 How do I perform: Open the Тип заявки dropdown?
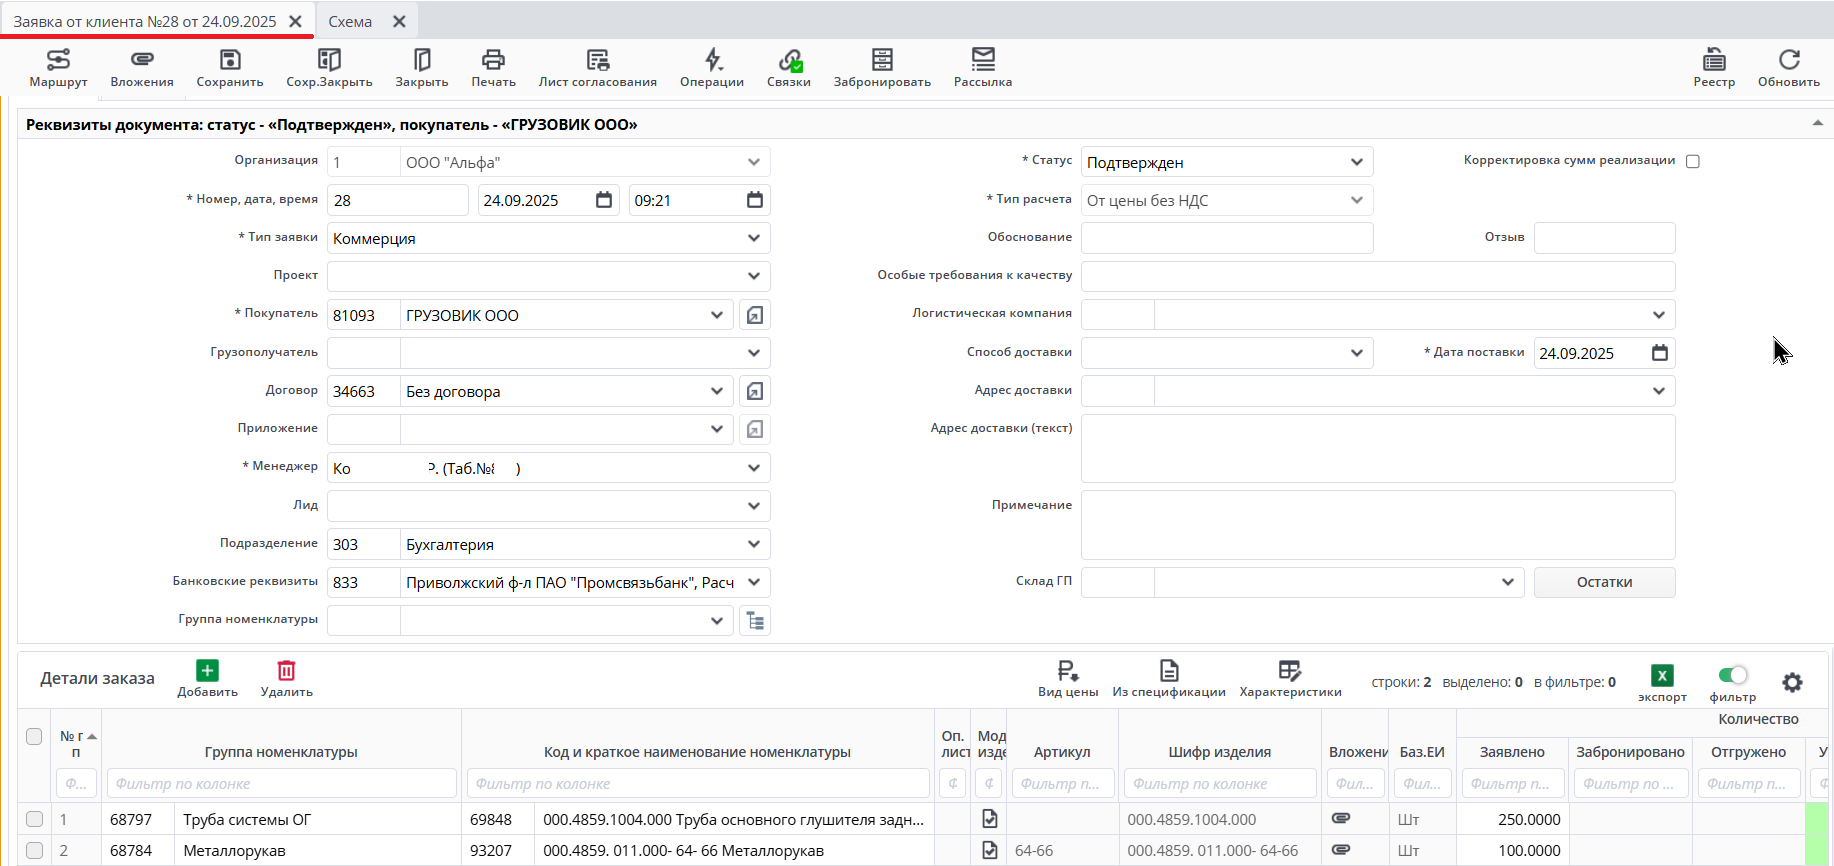coord(753,238)
